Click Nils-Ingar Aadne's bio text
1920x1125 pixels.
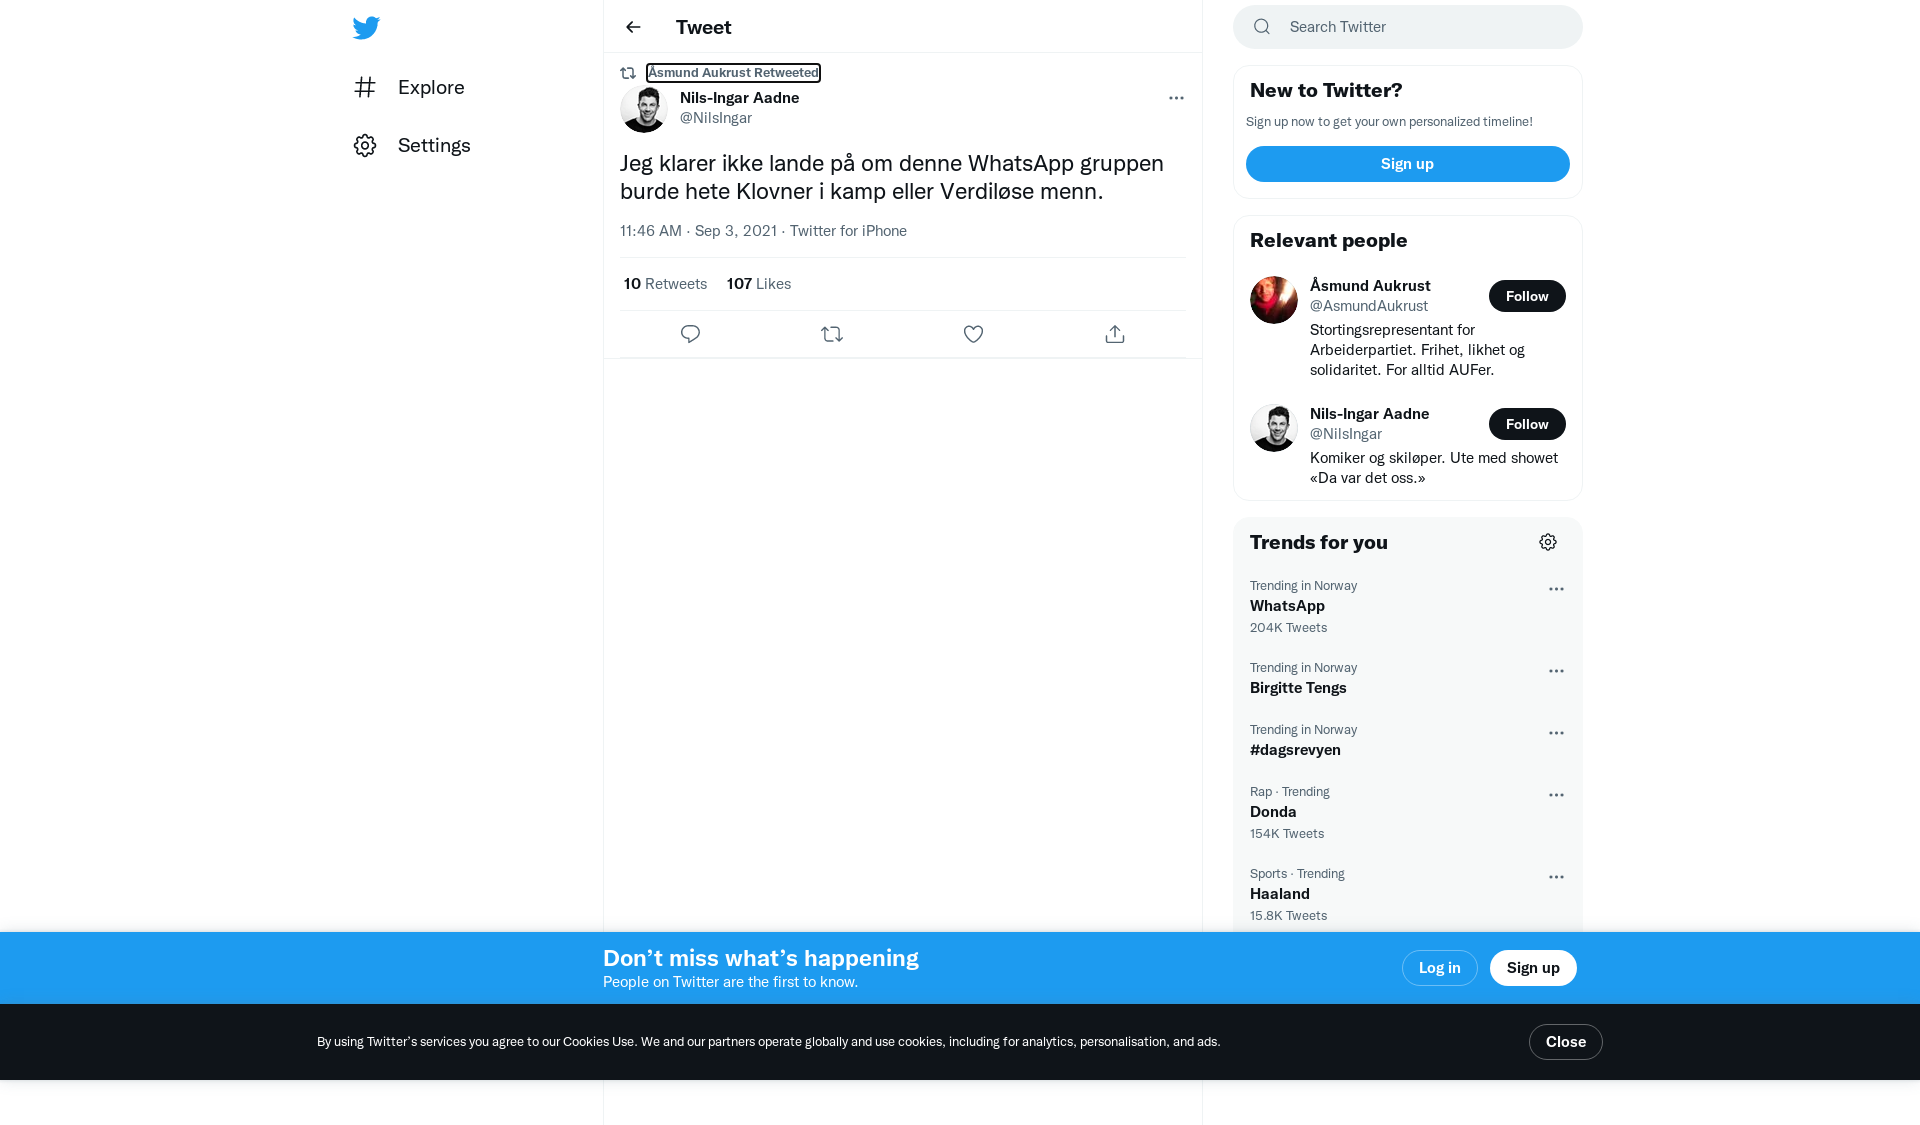(x=1434, y=468)
